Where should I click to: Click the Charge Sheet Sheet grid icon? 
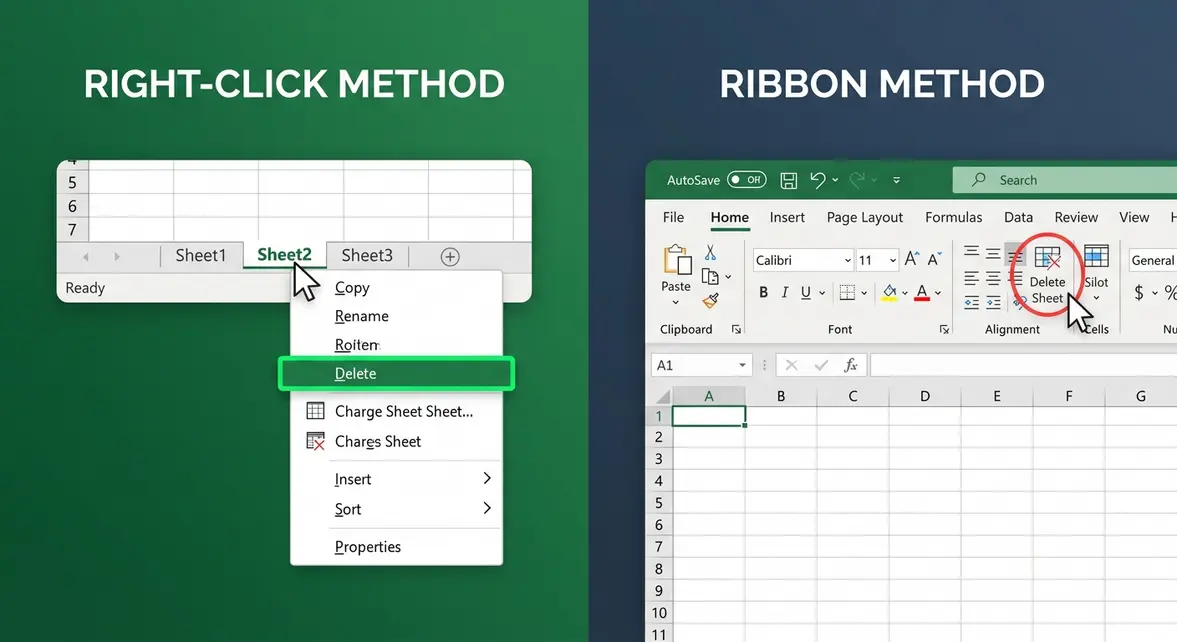[x=315, y=411]
